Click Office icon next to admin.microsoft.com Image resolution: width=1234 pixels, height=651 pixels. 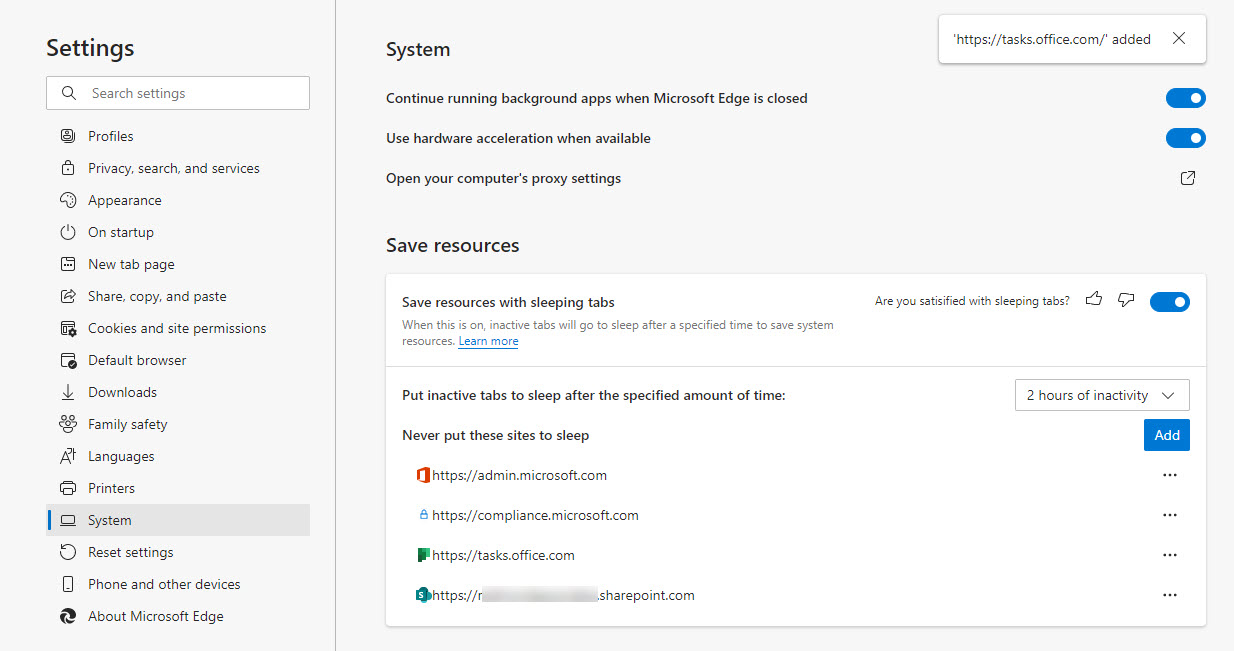tap(423, 475)
